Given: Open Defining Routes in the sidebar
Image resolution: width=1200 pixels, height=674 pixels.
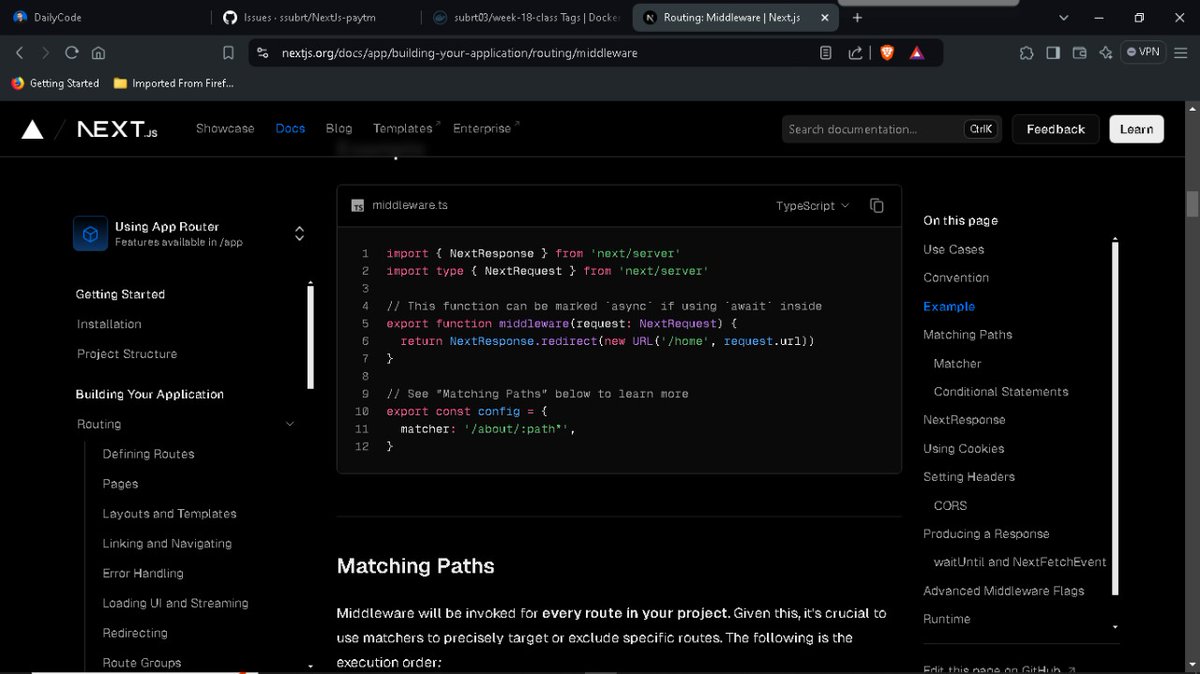Looking at the screenshot, I should pos(148,454).
